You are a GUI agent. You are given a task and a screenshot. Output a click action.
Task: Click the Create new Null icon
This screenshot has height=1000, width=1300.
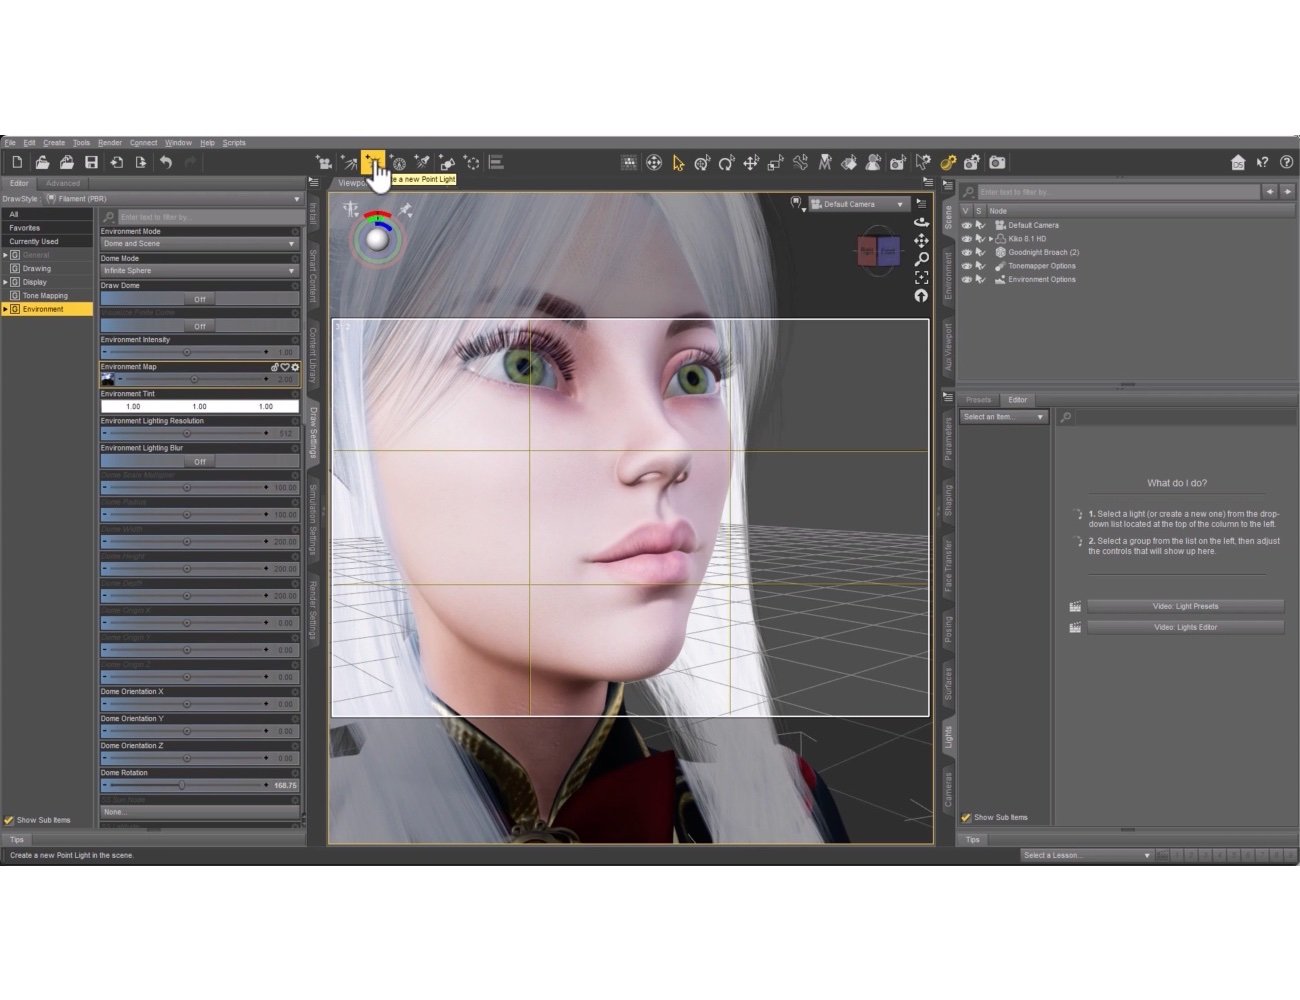coord(471,162)
